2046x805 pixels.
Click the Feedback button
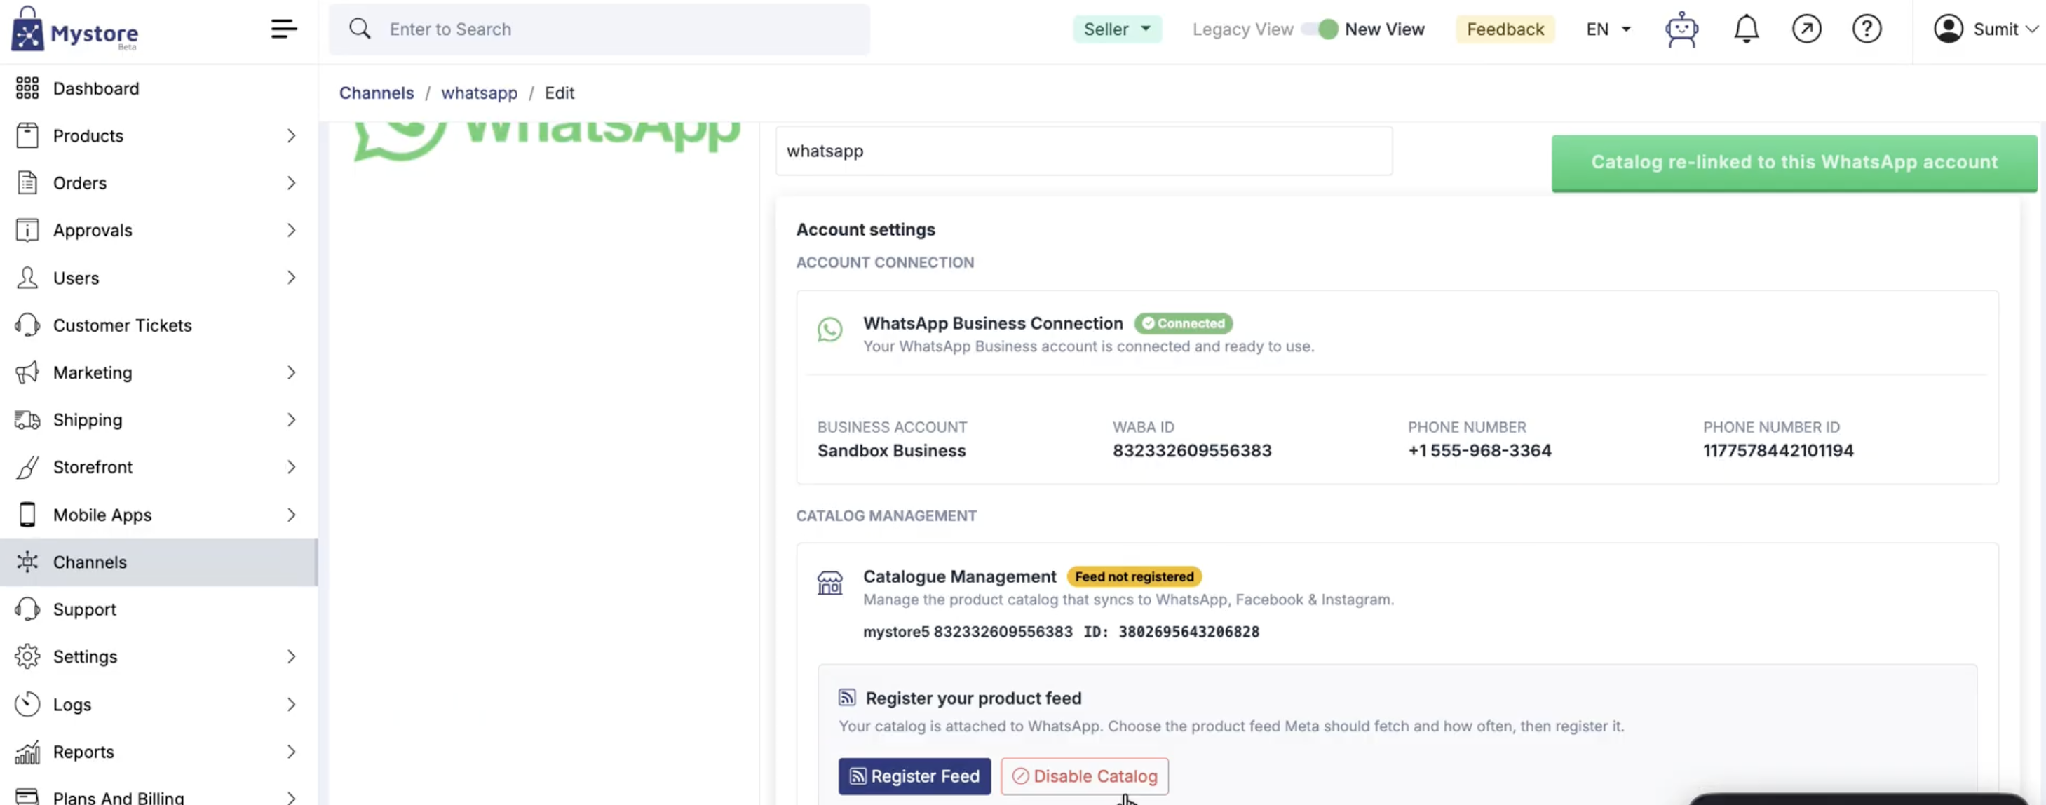click(1505, 29)
